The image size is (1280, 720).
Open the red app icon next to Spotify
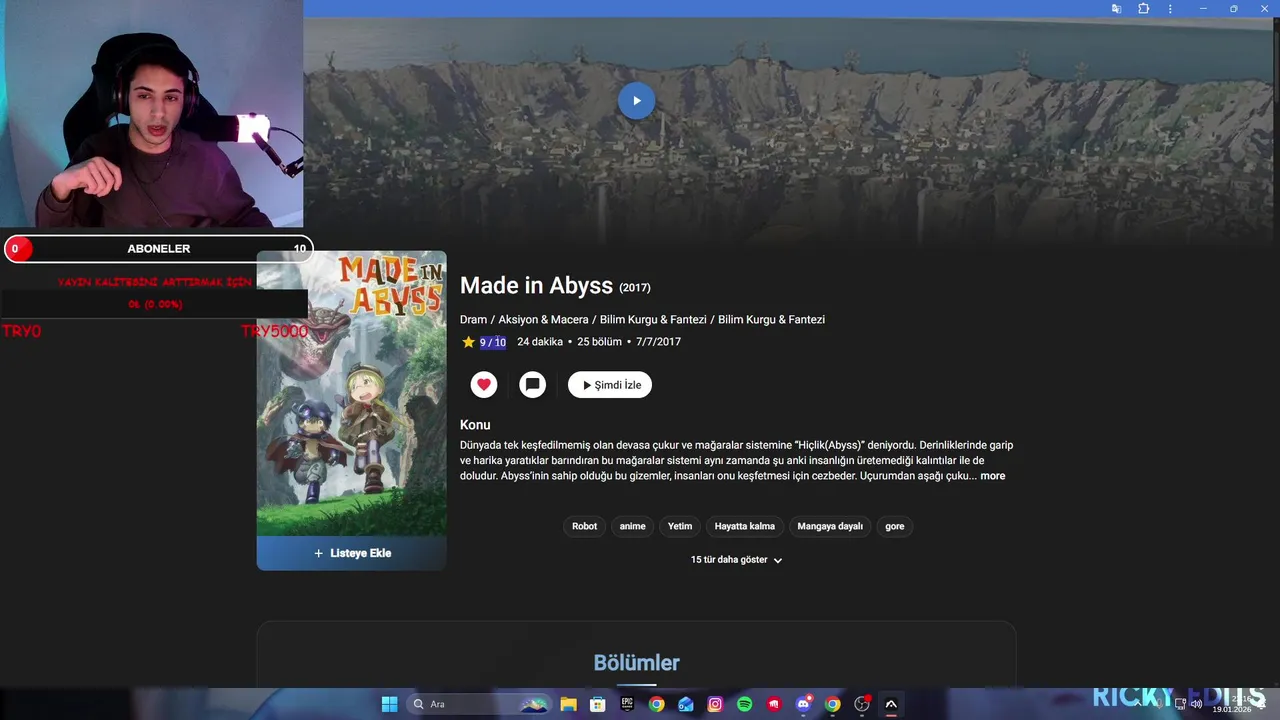pos(774,704)
